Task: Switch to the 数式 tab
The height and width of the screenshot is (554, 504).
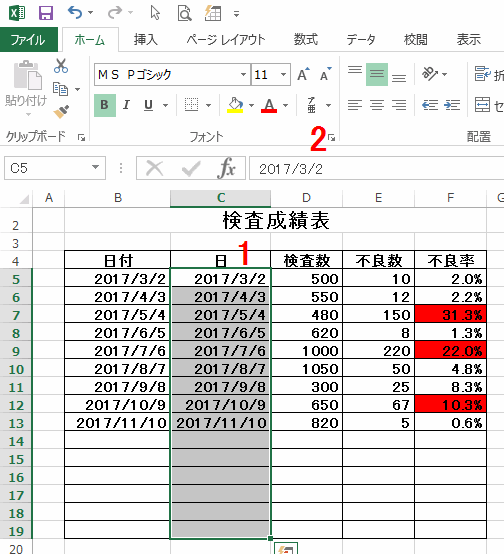Action: [x=306, y=40]
